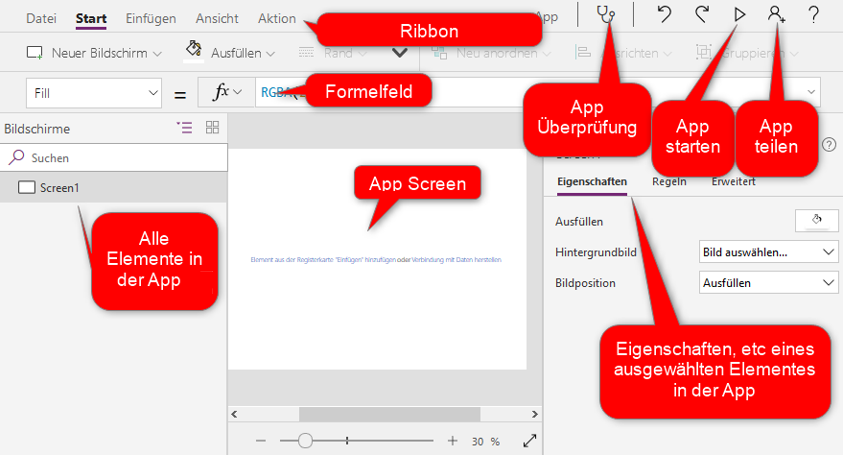Click the zoom slider handle
This screenshot has width=848, height=455.
[305, 441]
